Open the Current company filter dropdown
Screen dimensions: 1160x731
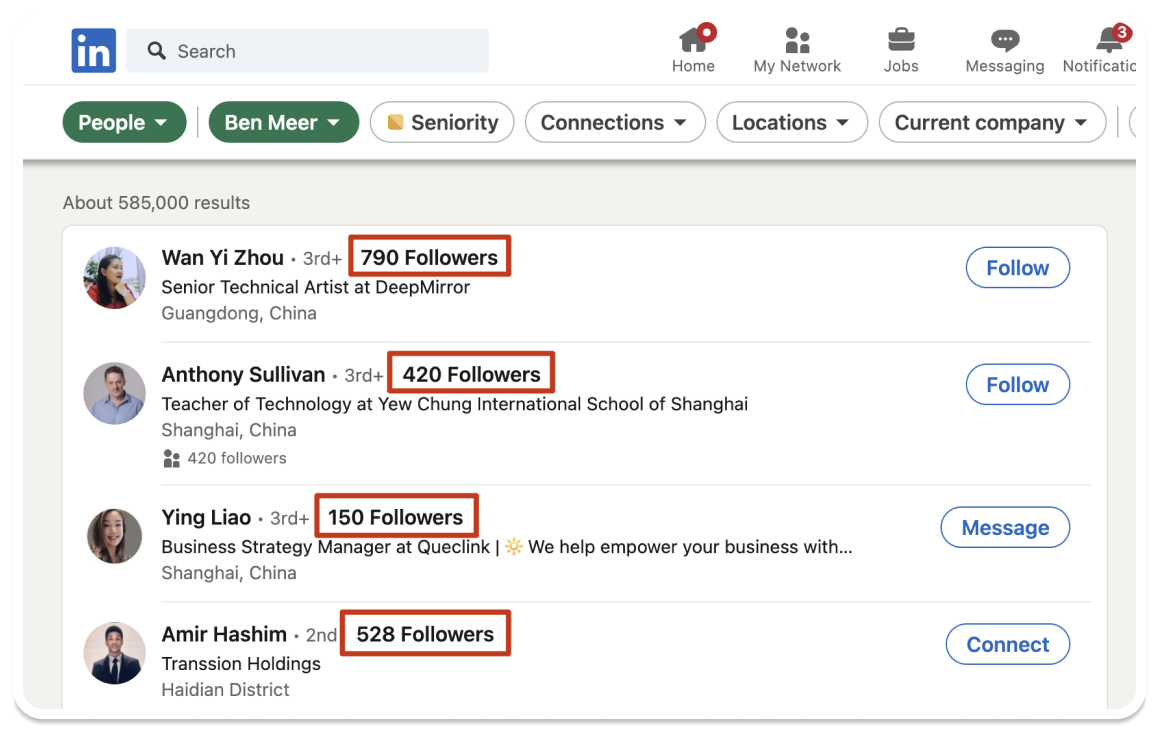(x=991, y=123)
